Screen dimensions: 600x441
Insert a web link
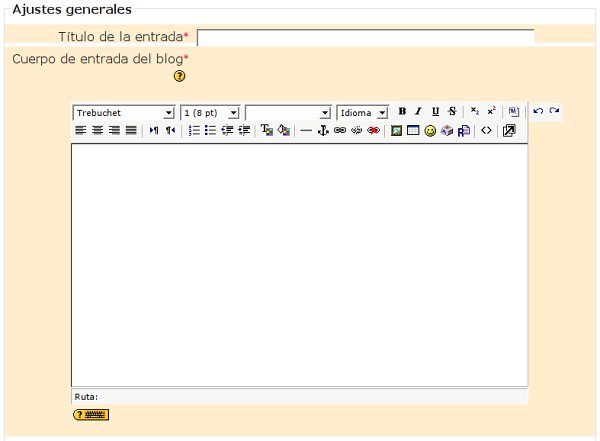pyautogui.click(x=340, y=131)
